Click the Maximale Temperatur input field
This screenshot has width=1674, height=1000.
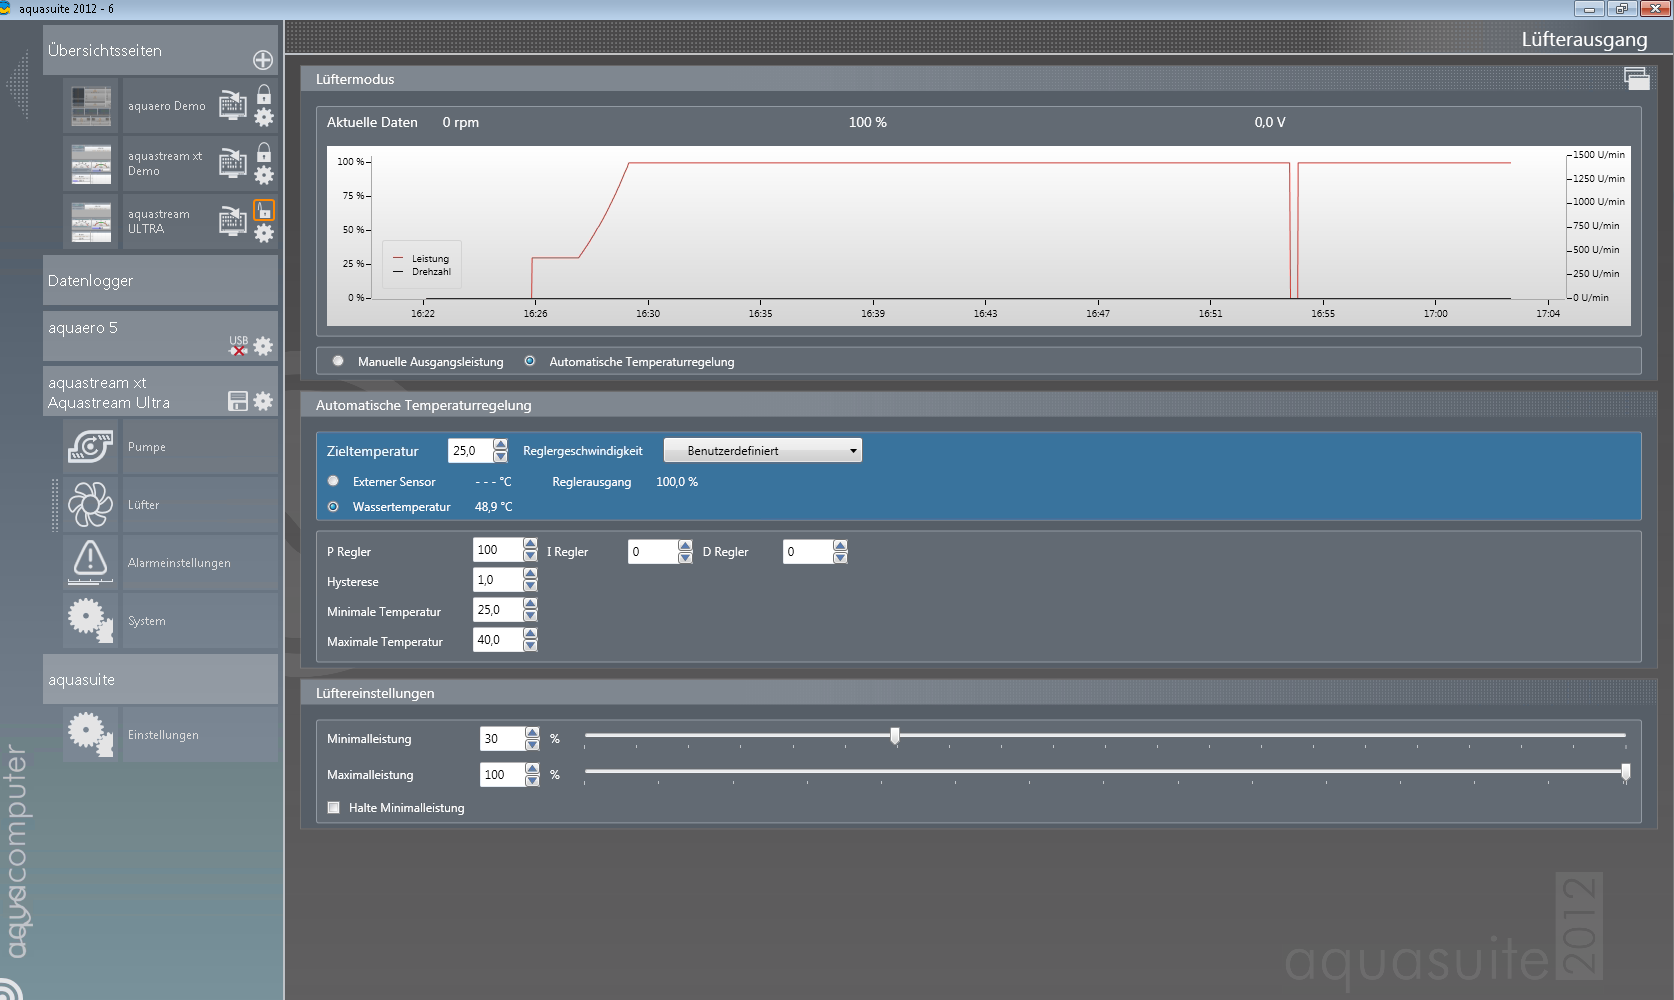(x=498, y=640)
